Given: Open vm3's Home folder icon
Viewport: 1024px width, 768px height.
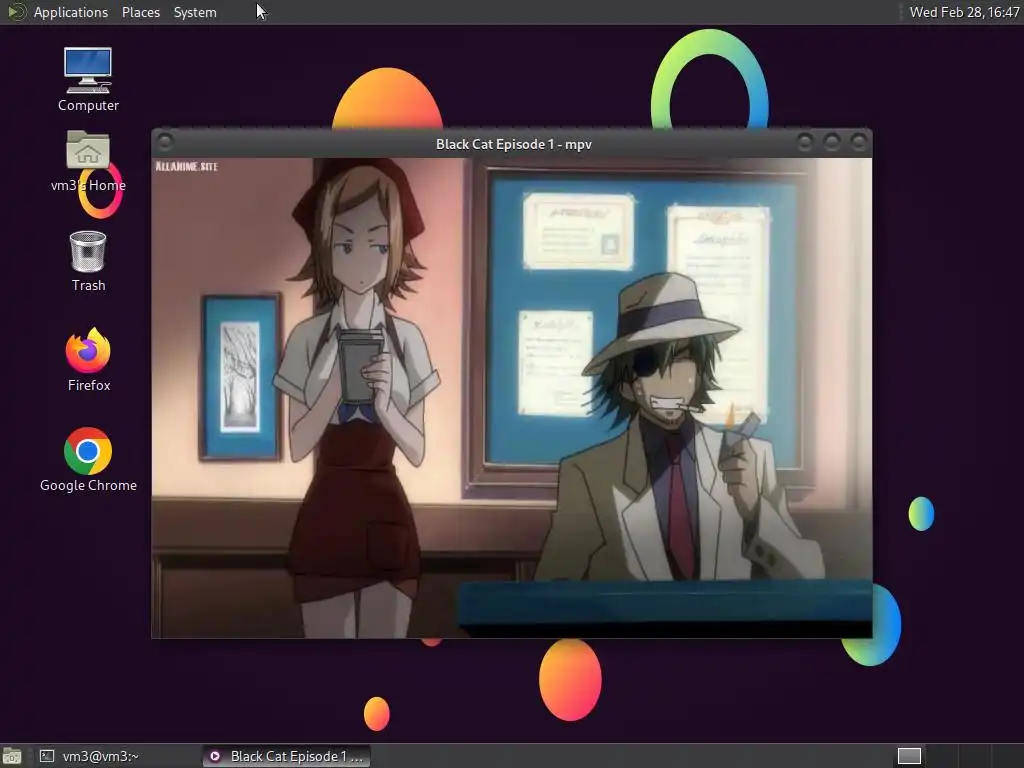Looking at the screenshot, I should tap(88, 160).
